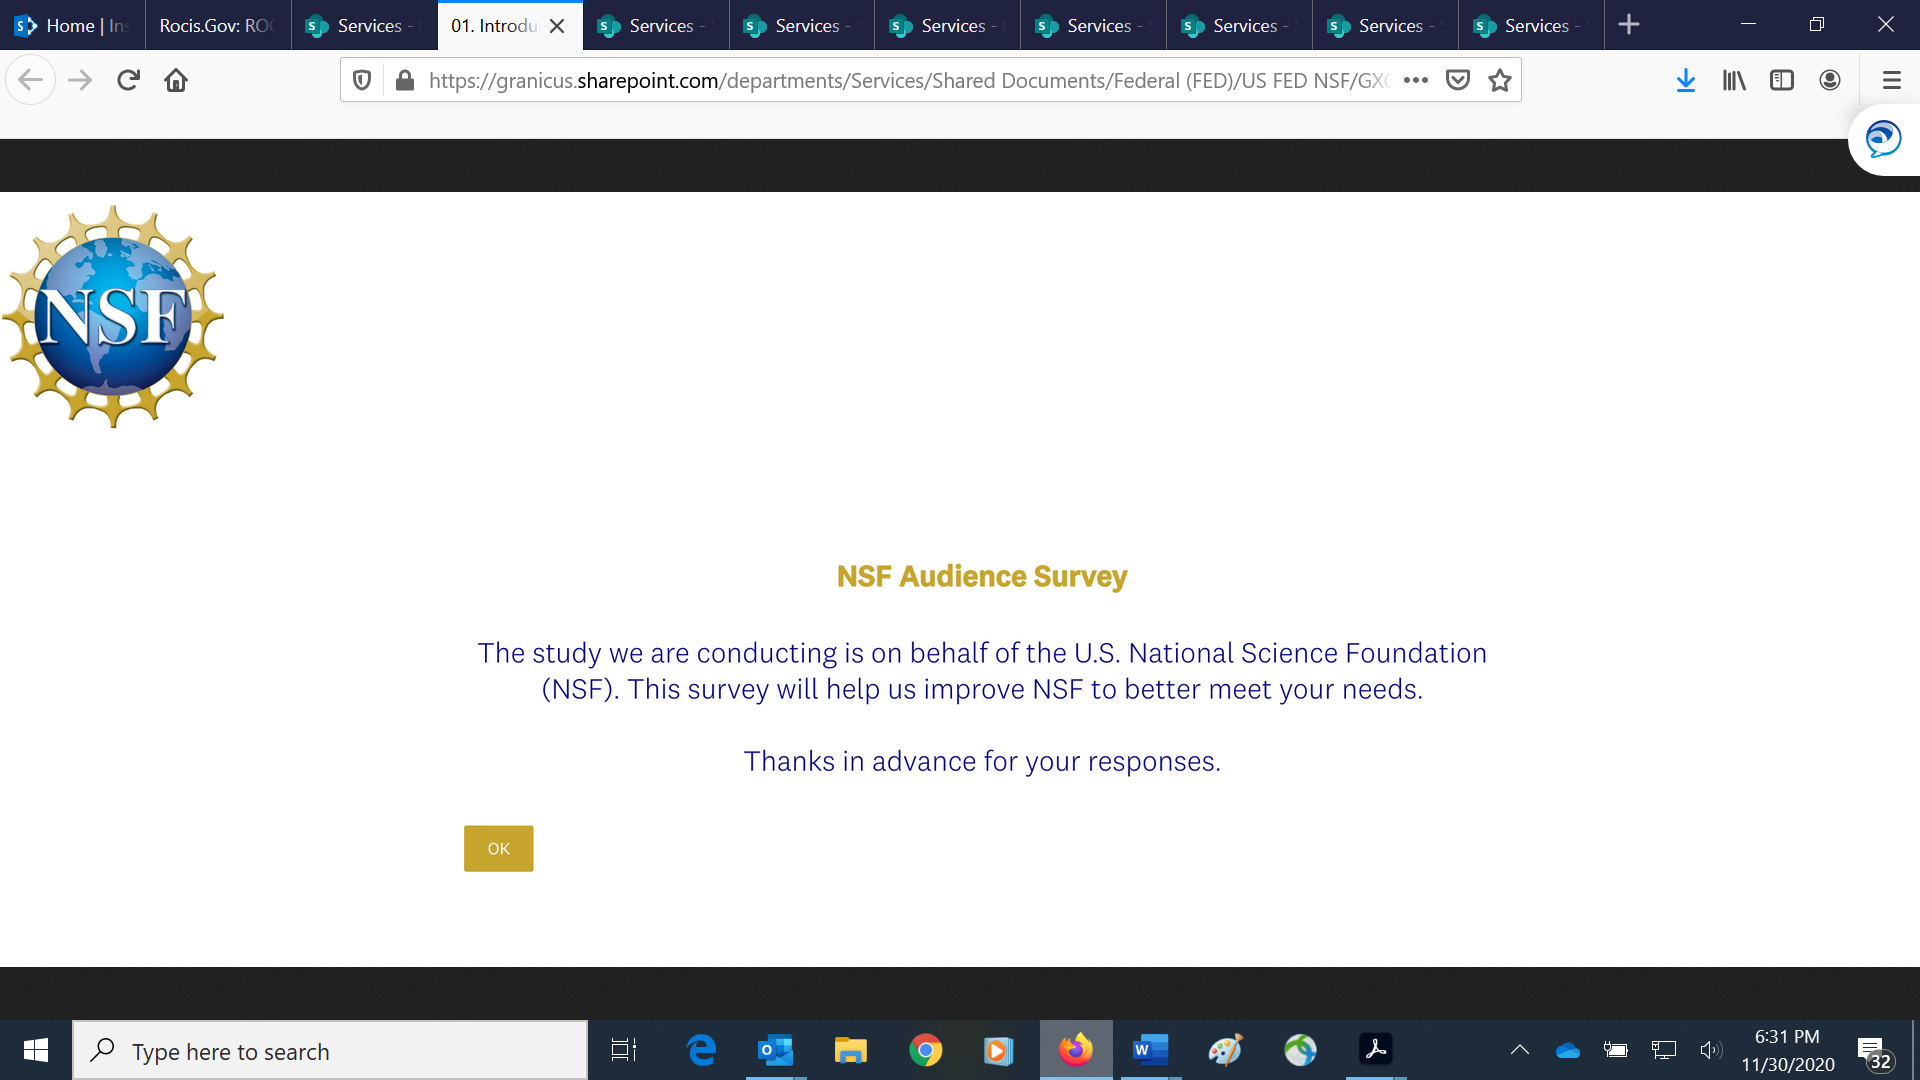Reload the current page
1920x1080 pixels.
point(128,80)
